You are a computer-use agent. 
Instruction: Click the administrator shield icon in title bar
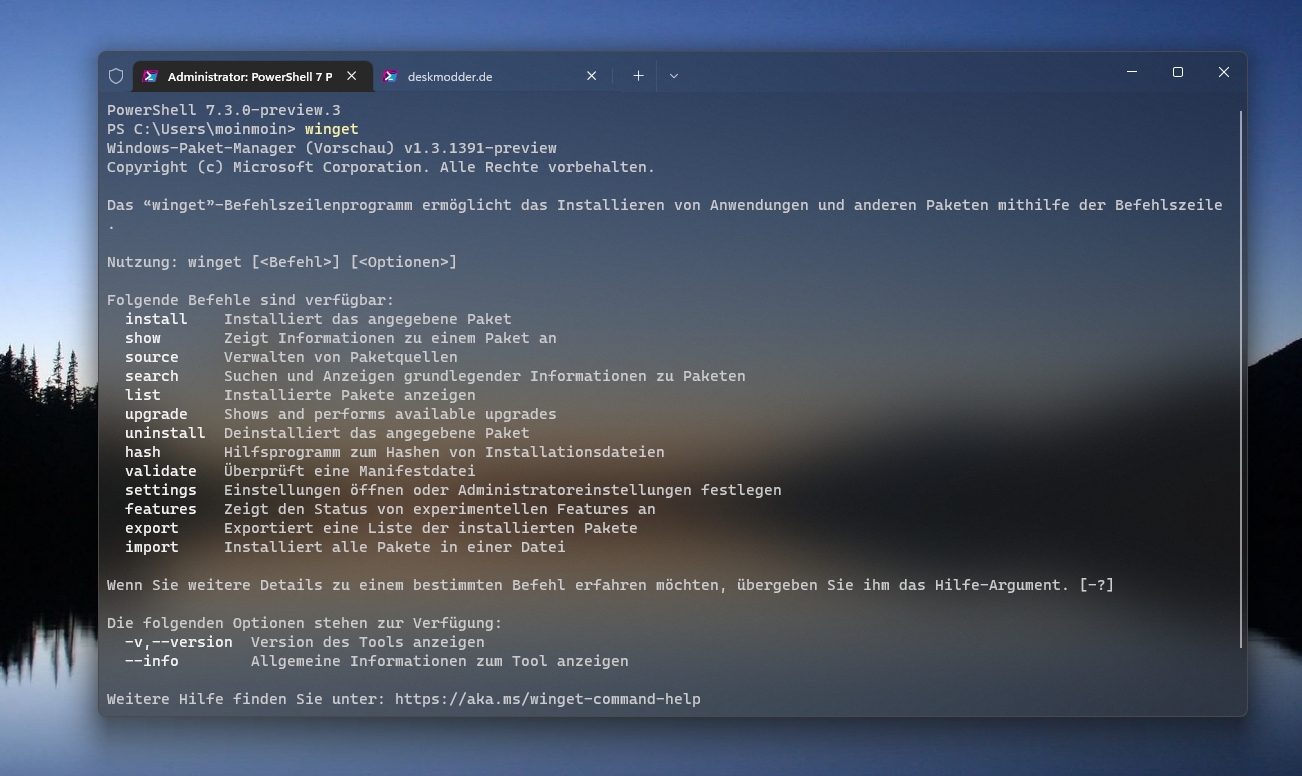[116, 76]
